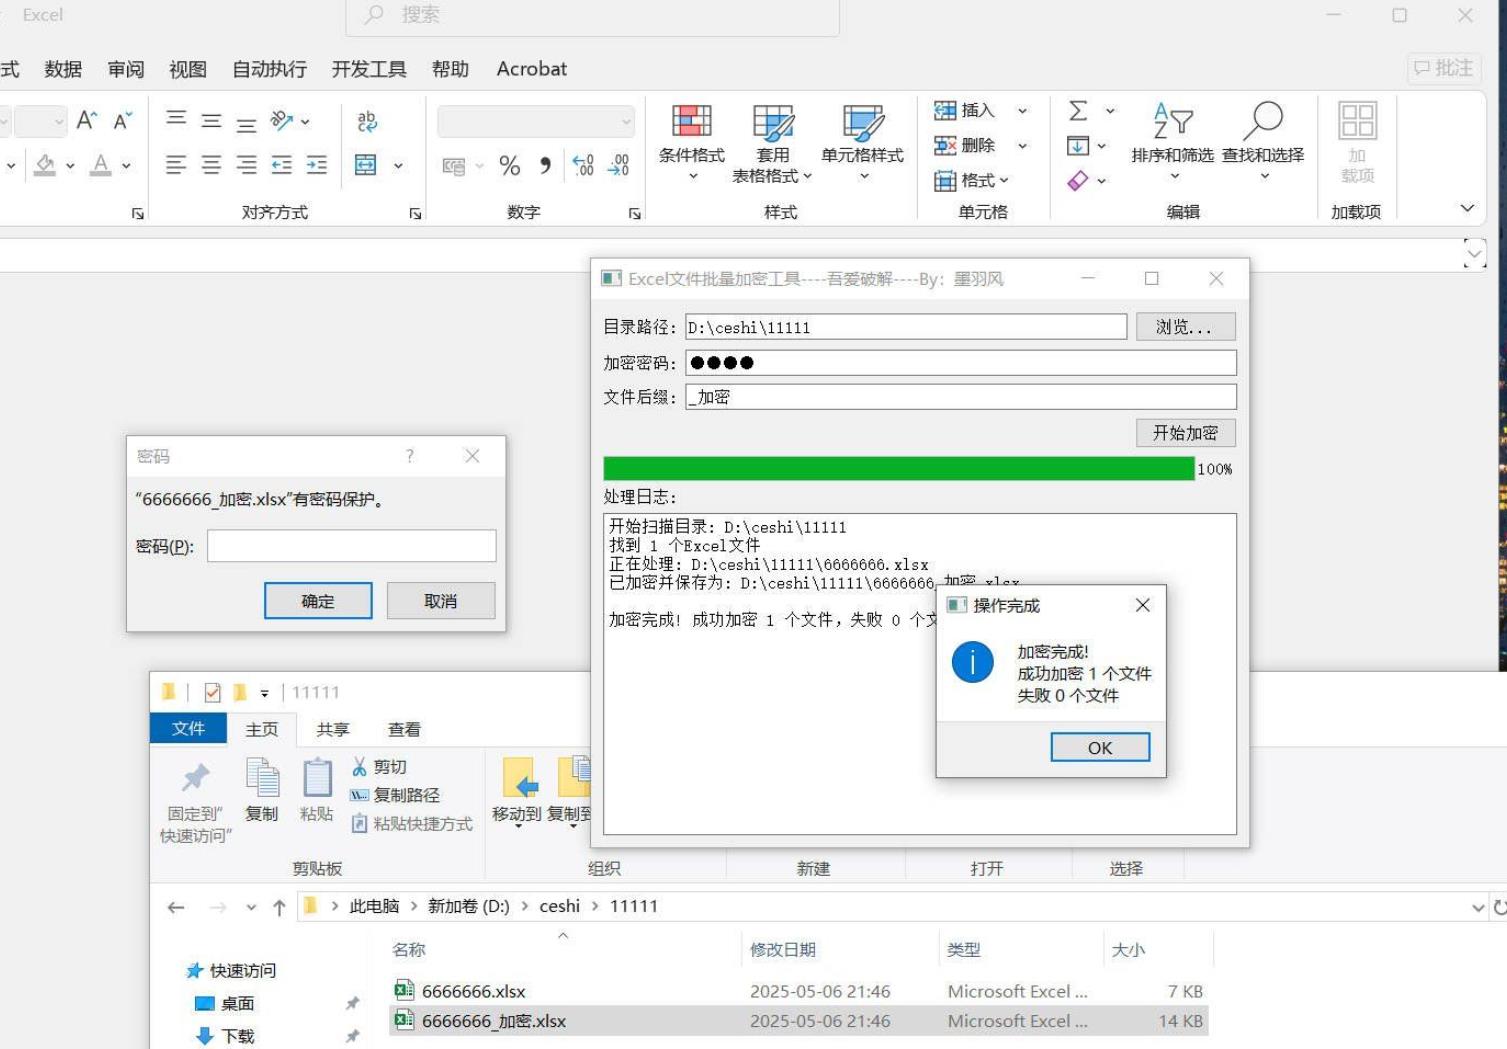Expand the Cell Styles dropdown
Viewport: 1507px width, 1049px height.
point(864,177)
